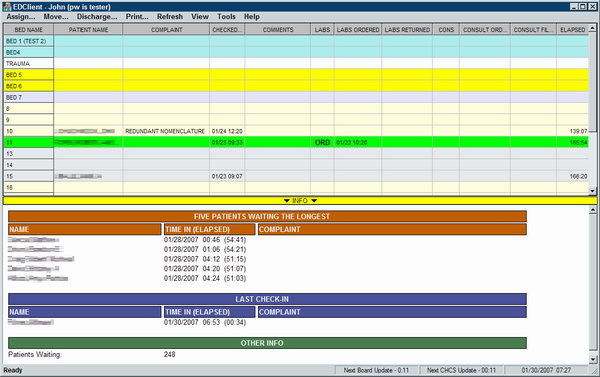
Task: Click the info panel scroll up arrow
Action: [592, 210]
